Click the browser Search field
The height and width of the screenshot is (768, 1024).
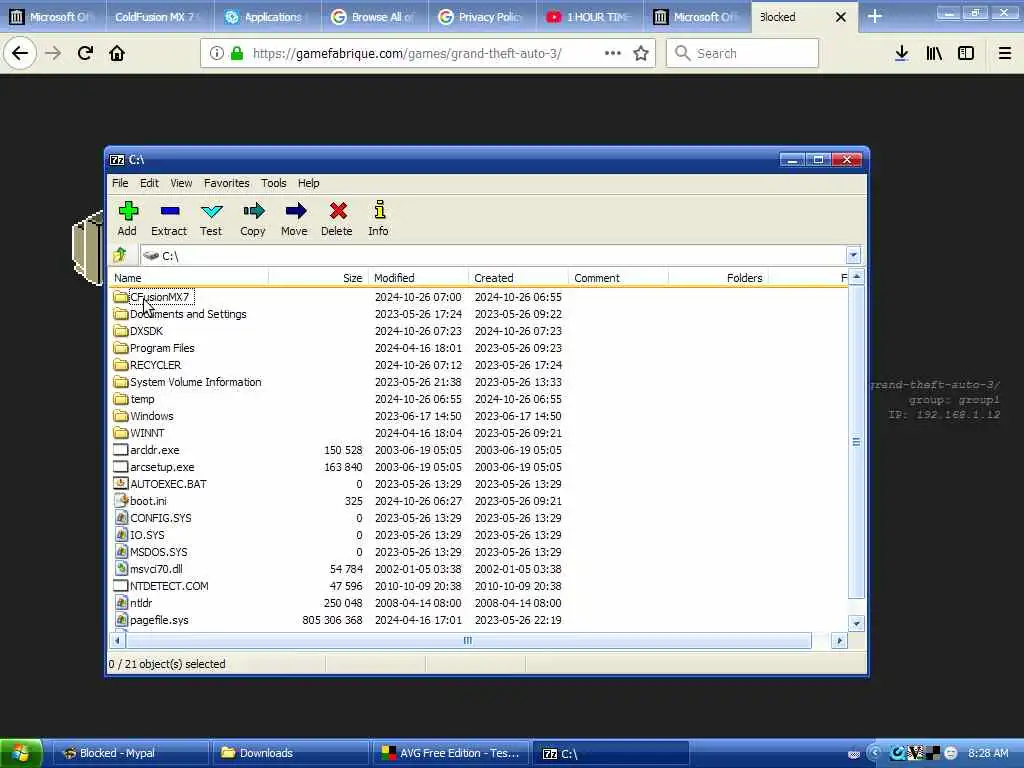tap(743, 54)
